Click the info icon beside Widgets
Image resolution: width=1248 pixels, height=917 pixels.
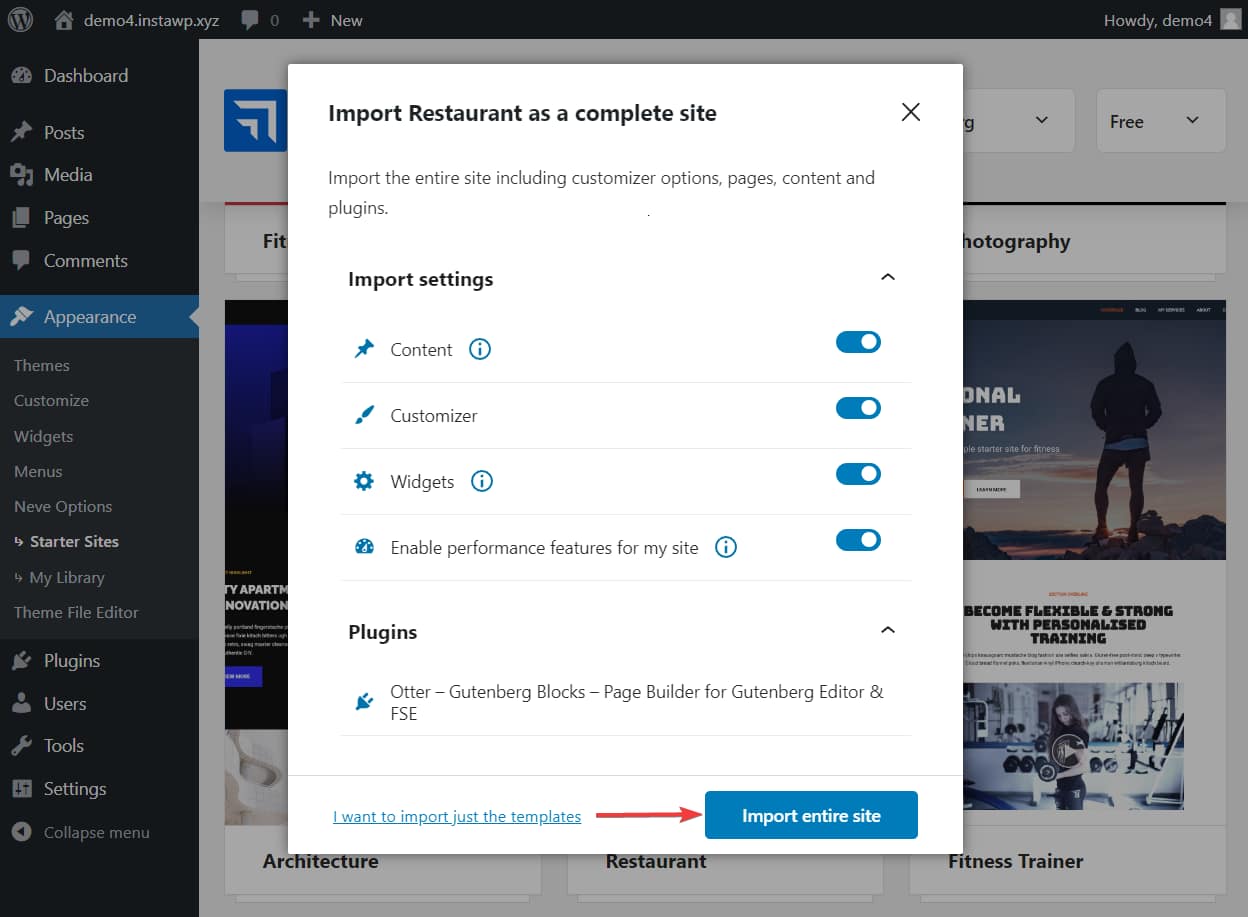pyautogui.click(x=482, y=481)
